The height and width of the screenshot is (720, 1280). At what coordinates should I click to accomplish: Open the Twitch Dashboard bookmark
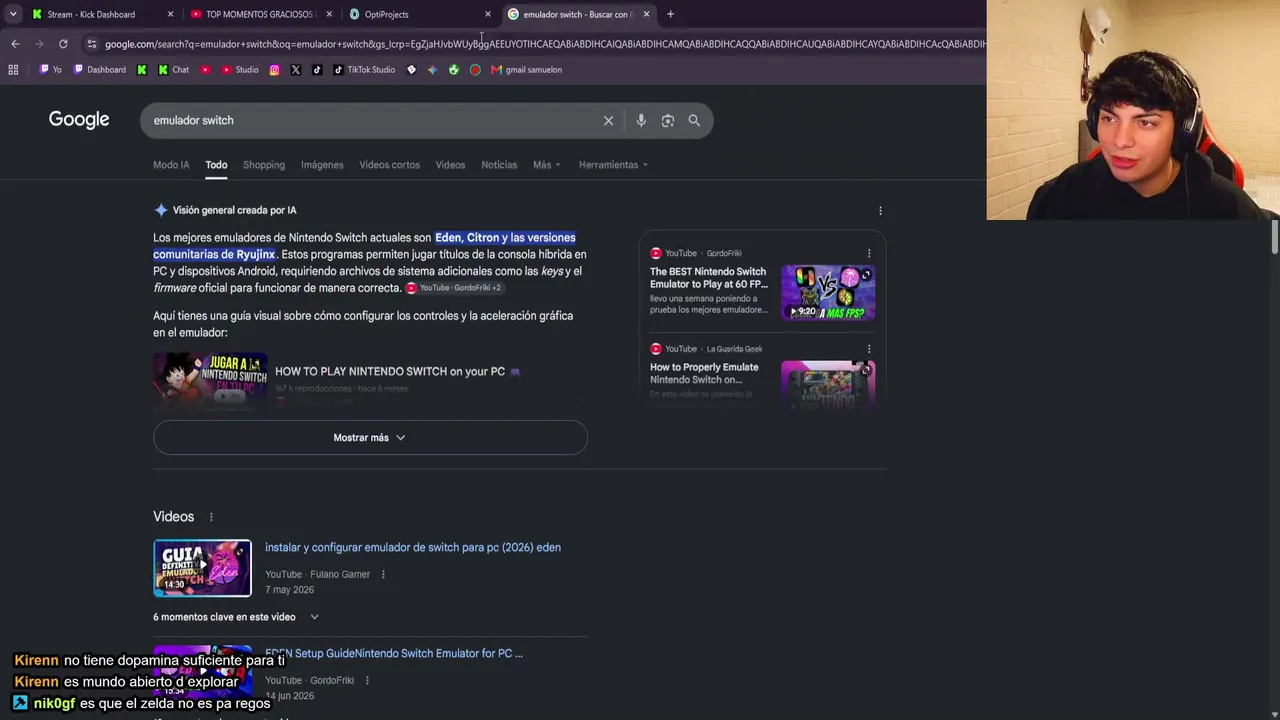click(100, 70)
